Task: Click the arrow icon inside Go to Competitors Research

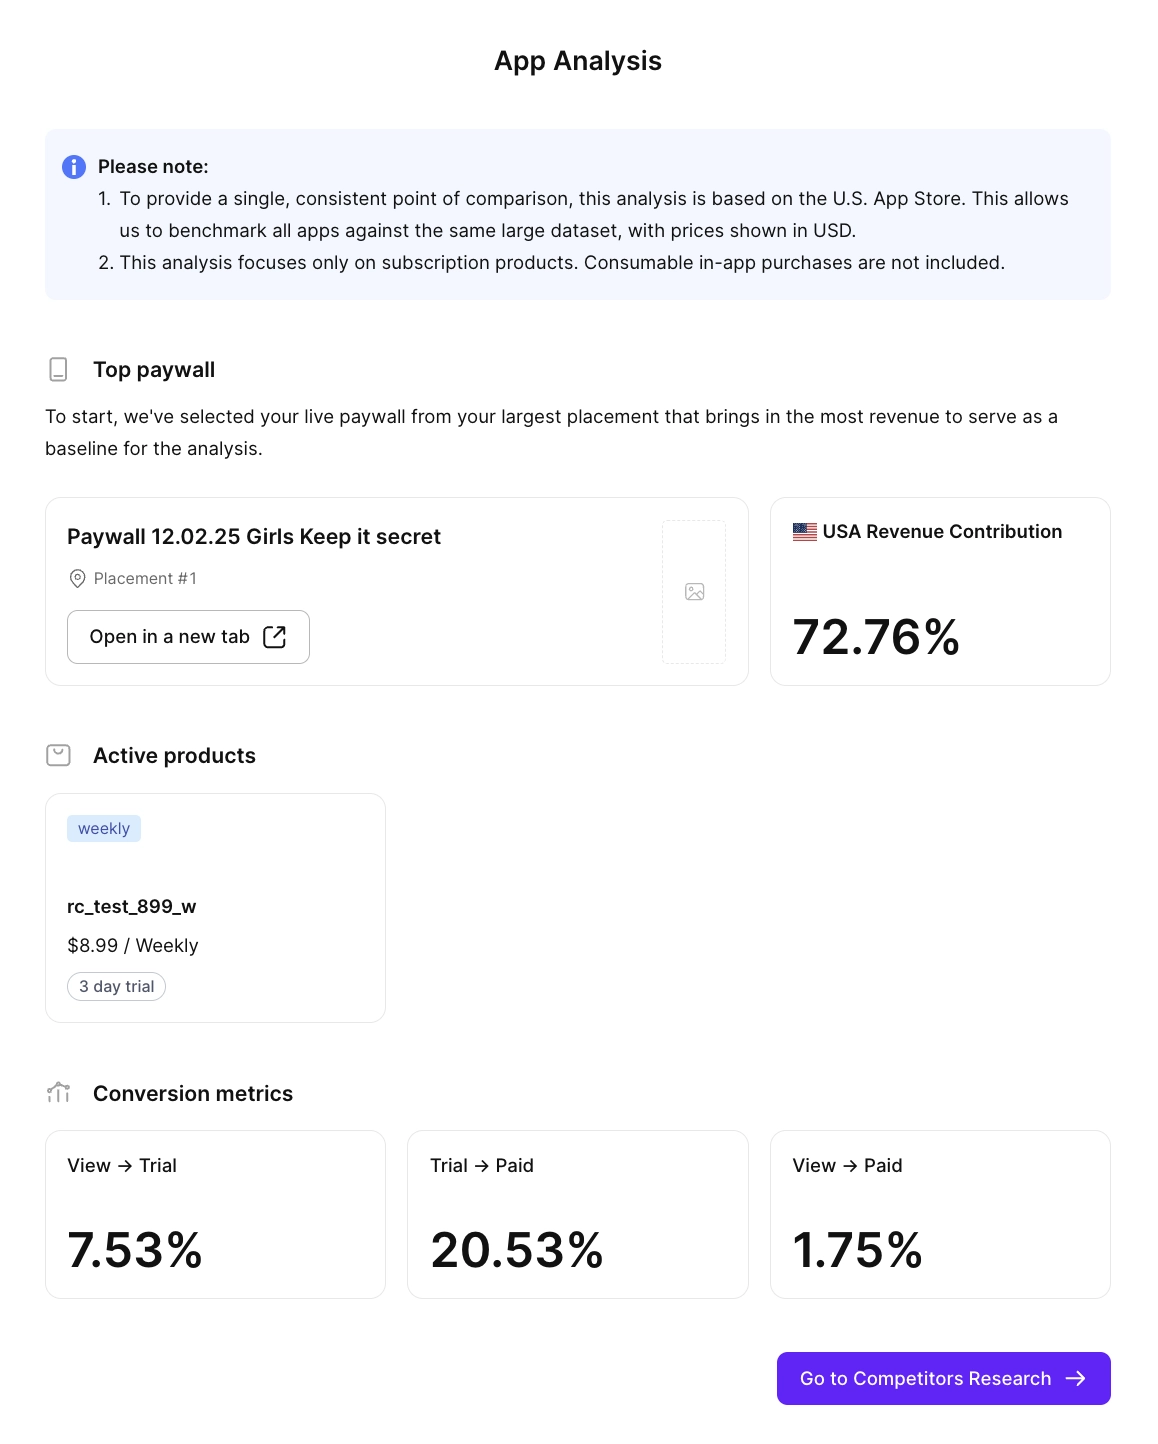Action: 1076,1378
